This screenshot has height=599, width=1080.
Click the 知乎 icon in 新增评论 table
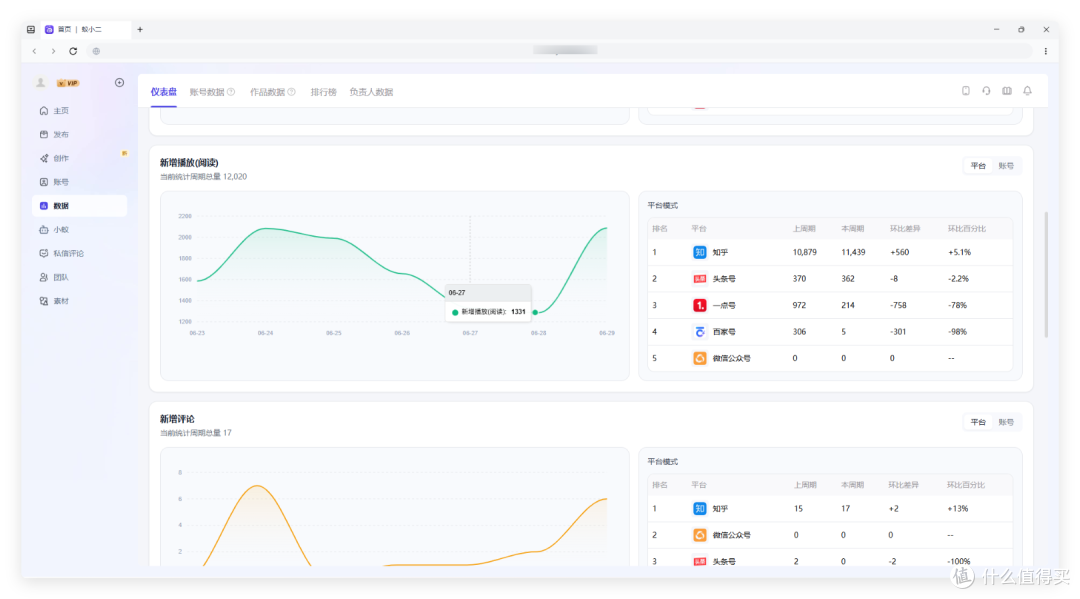[x=699, y=509]
